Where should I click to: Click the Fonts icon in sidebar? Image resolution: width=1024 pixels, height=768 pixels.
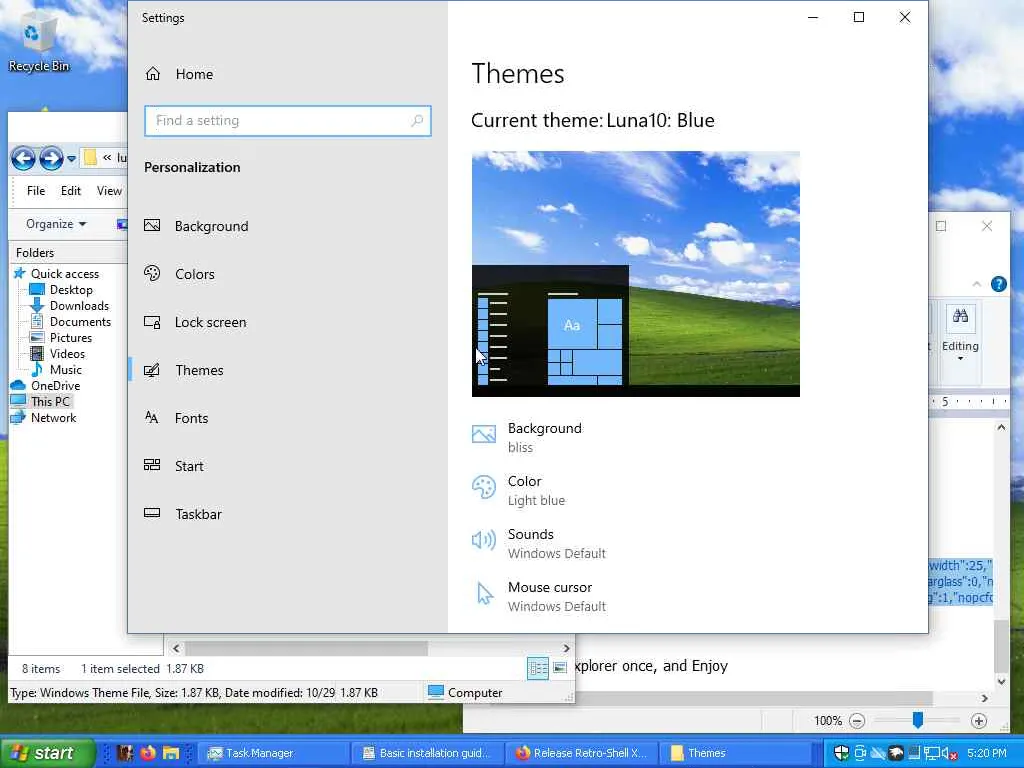click(x=152, y=417)
